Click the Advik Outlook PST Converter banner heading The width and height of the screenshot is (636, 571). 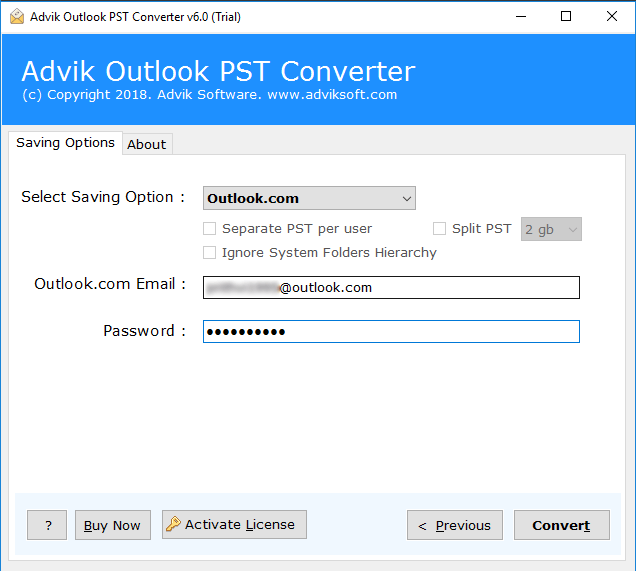pyautogui.click(x=218, y=71)
